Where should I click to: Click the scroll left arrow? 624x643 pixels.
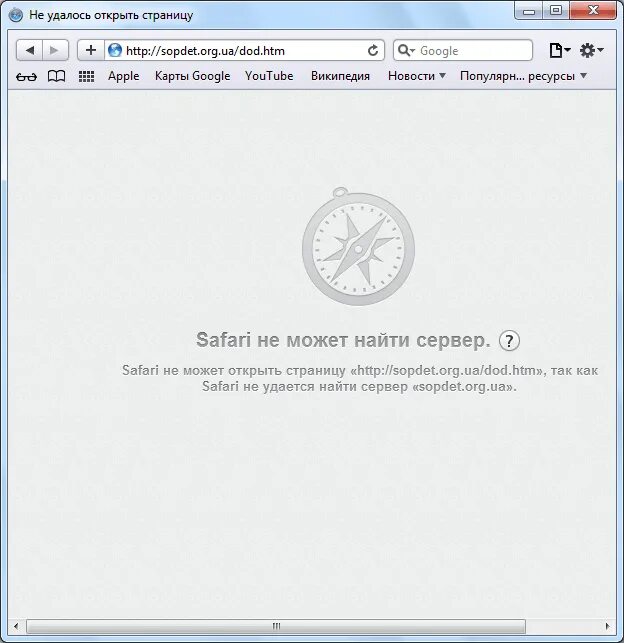point(16,626)
